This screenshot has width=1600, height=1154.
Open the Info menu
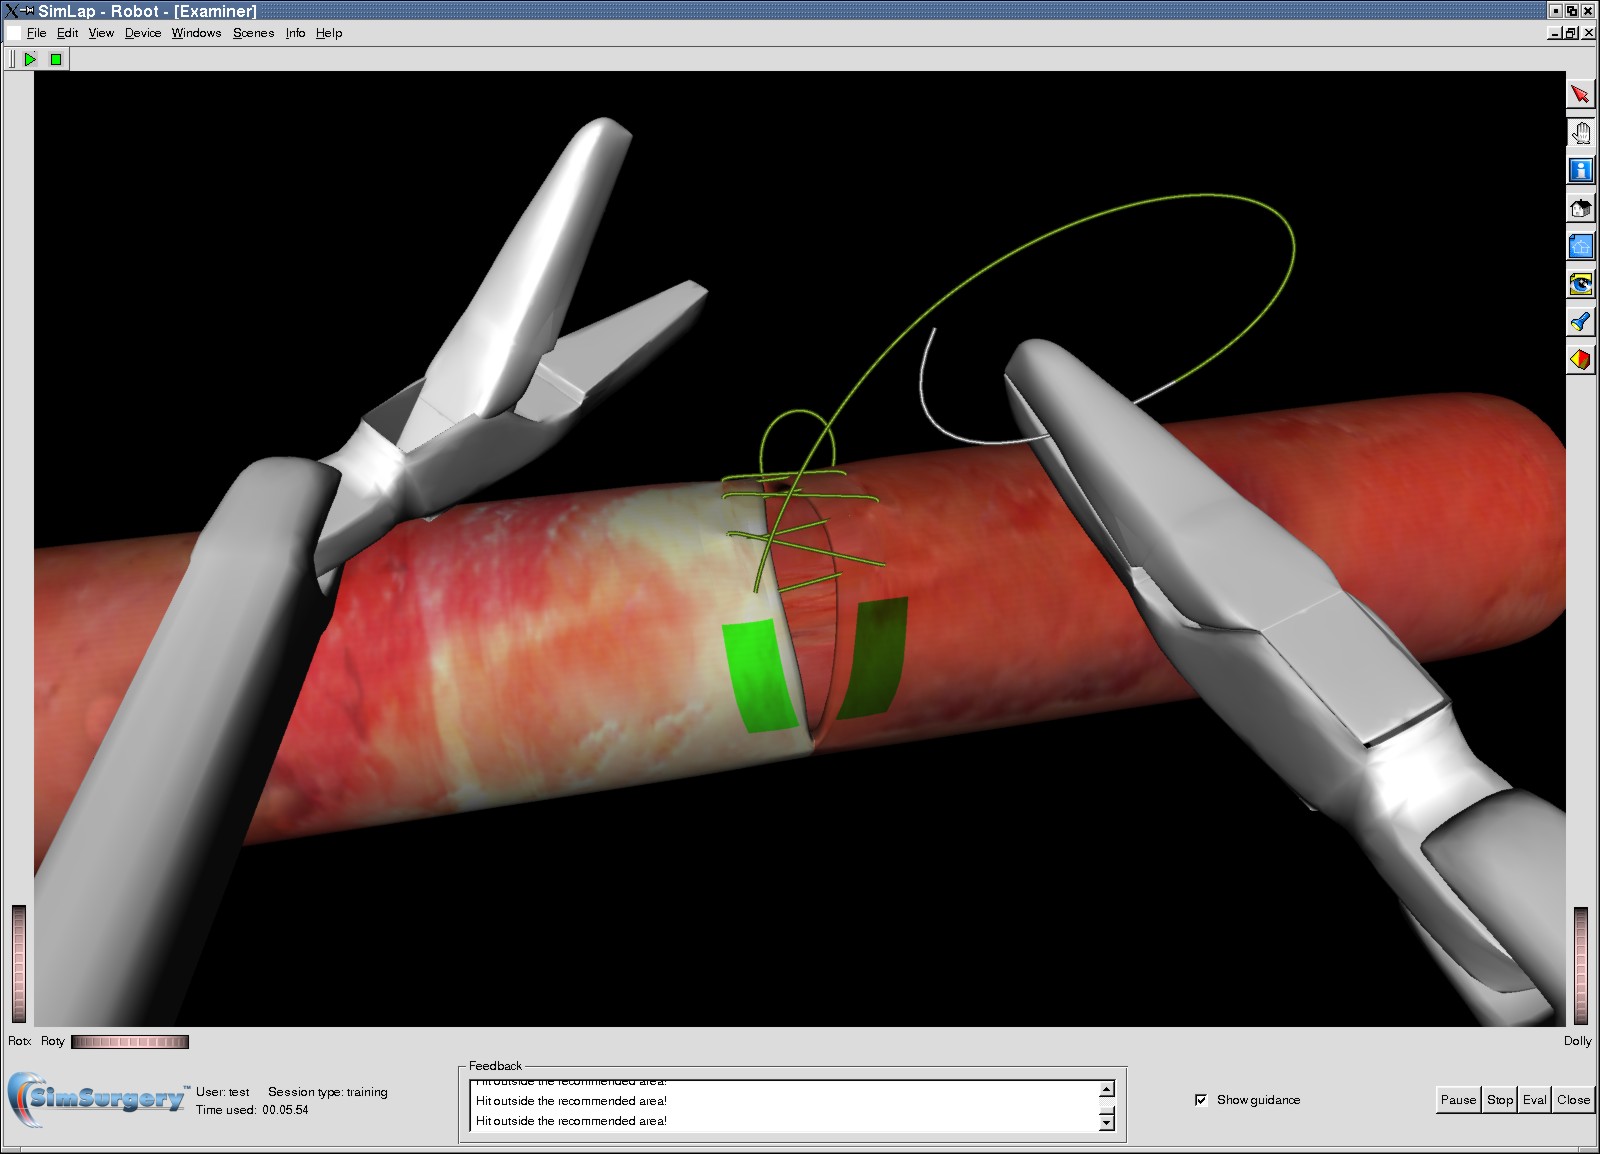click(295, 33)
